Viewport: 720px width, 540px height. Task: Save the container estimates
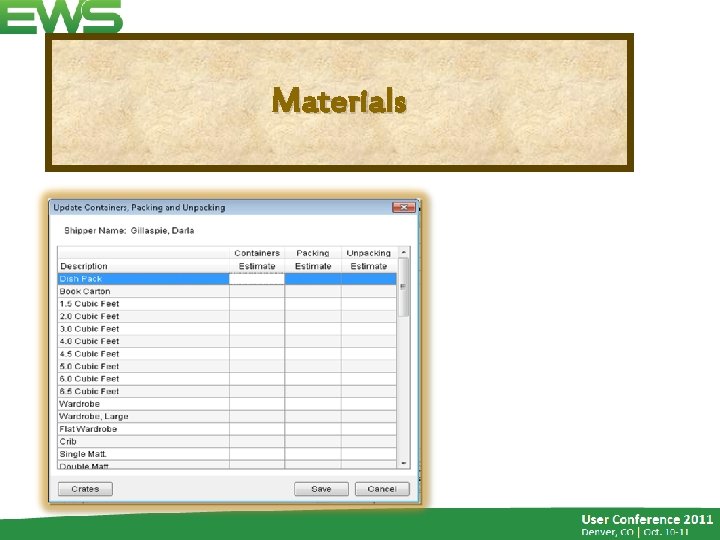(321, 489)
